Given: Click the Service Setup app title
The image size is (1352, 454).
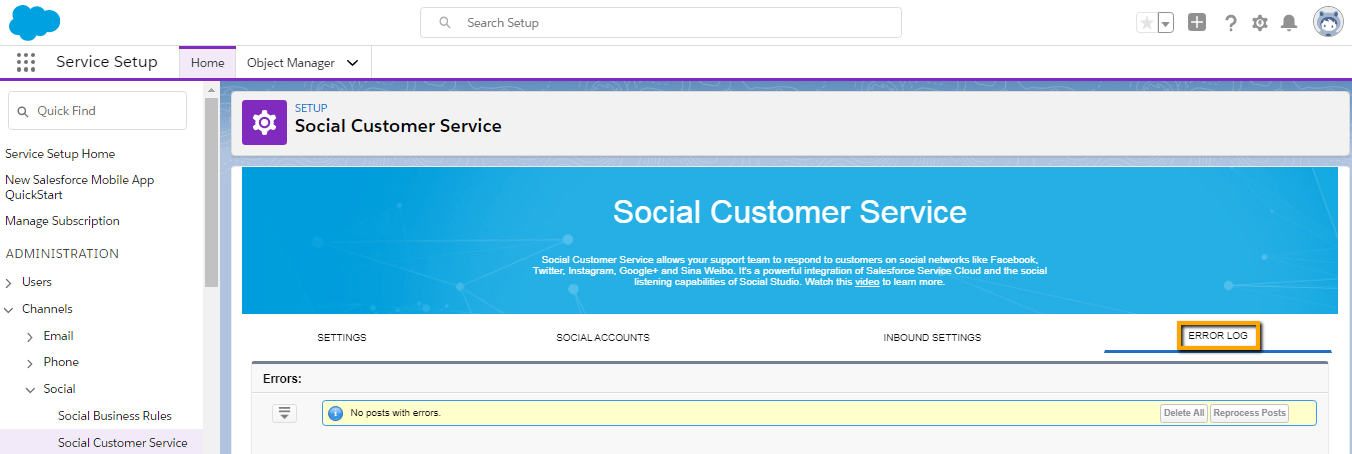Looking at the screenshot, I should point(107,62).
